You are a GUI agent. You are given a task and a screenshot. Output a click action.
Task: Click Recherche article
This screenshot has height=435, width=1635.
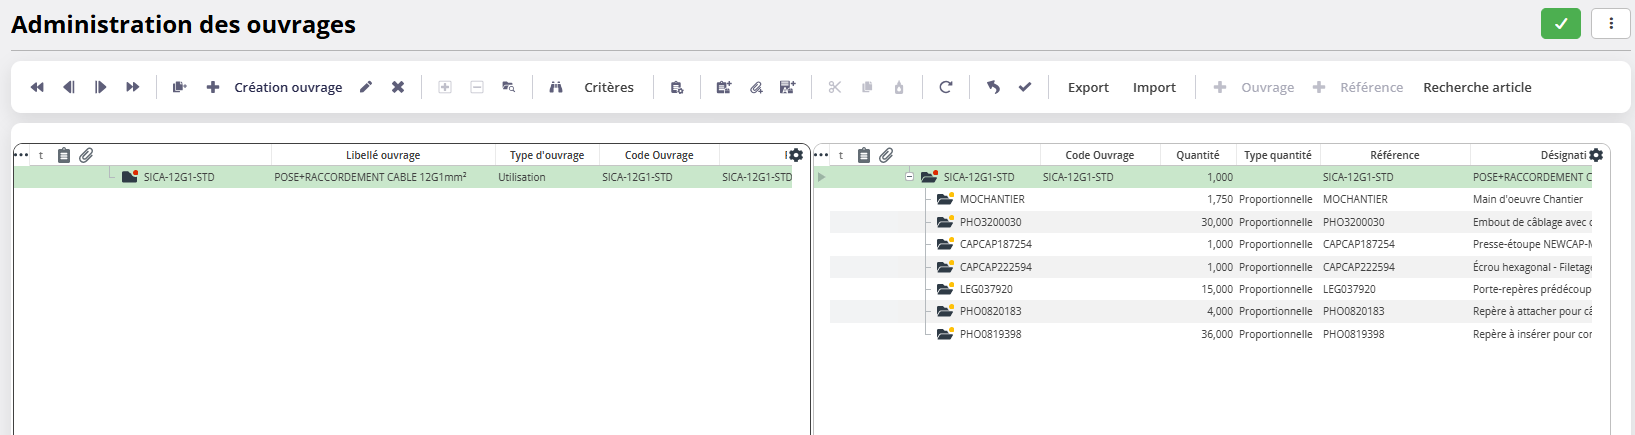1477,87
